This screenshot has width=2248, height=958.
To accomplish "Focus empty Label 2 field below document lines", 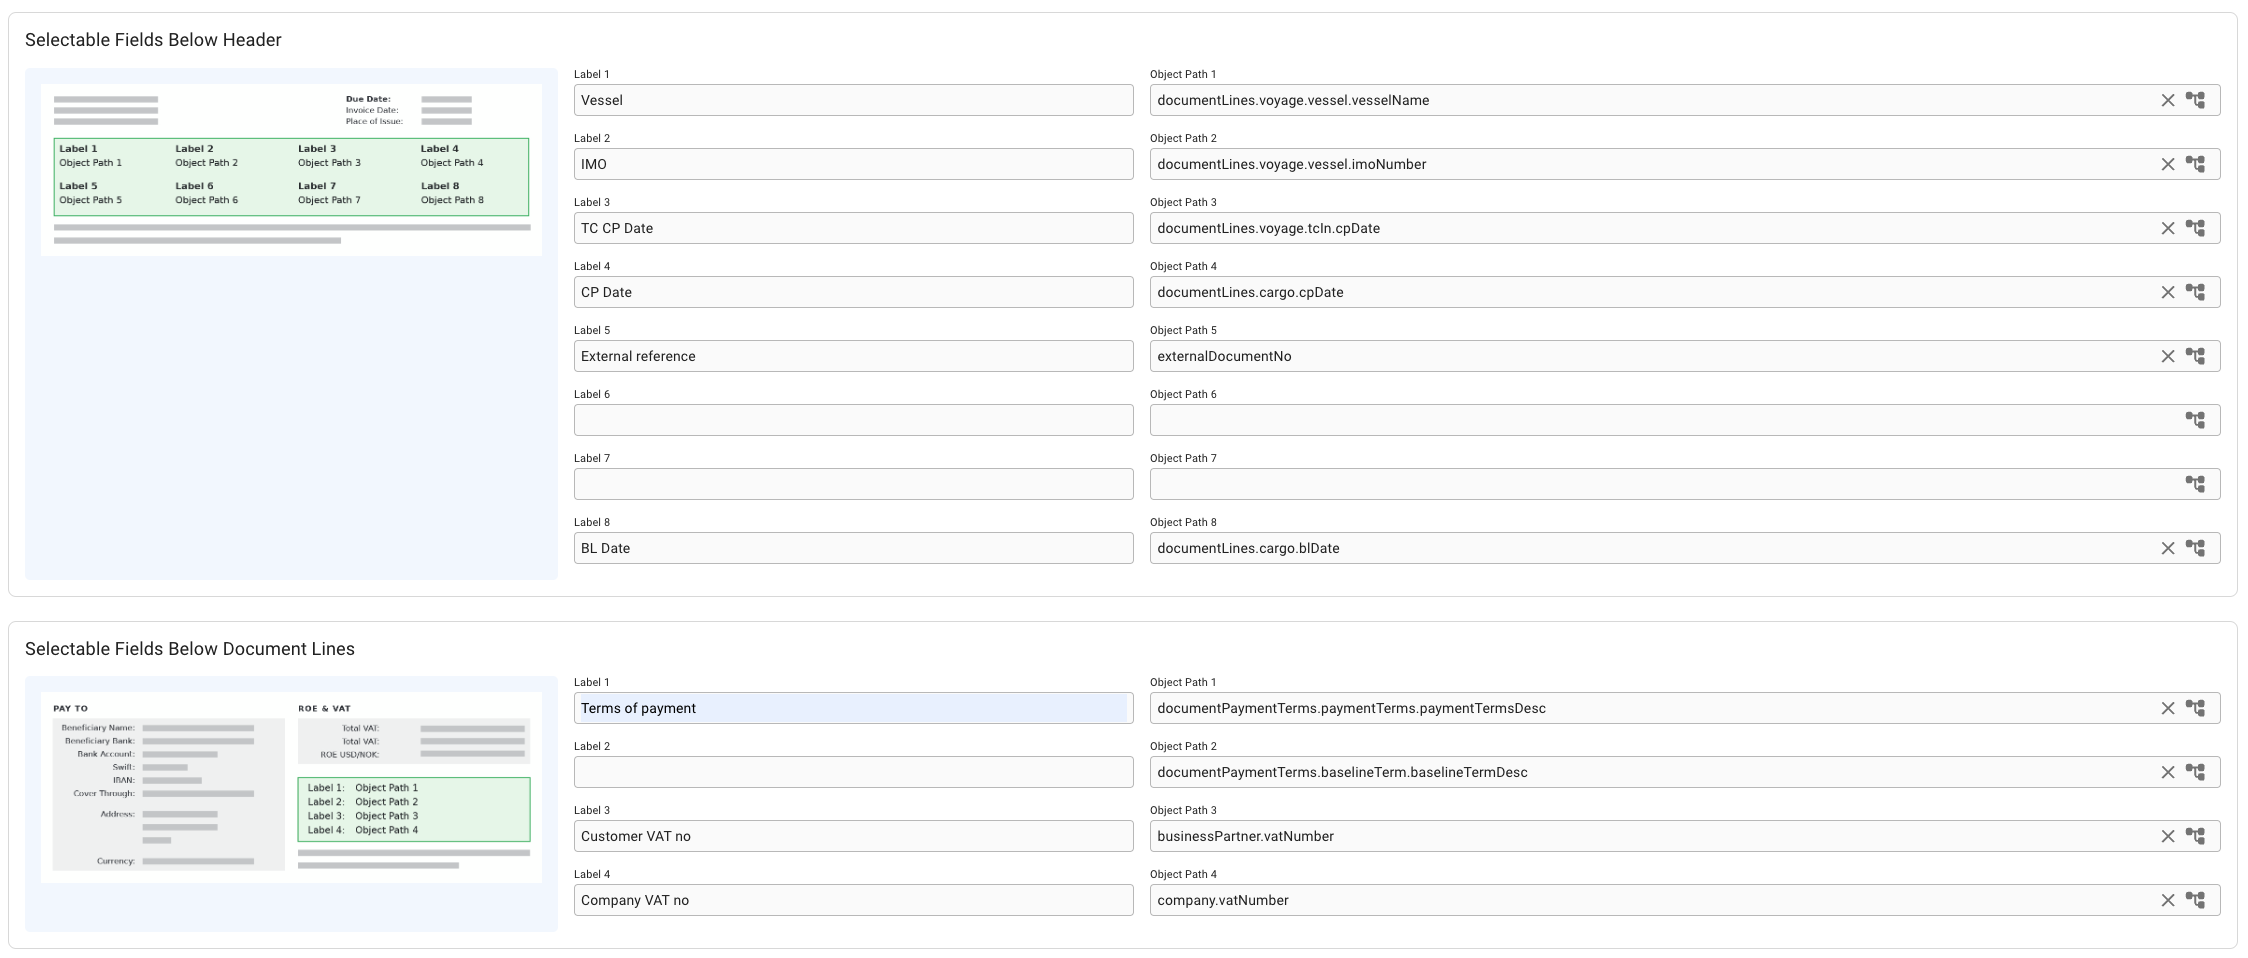I will 852,772.
